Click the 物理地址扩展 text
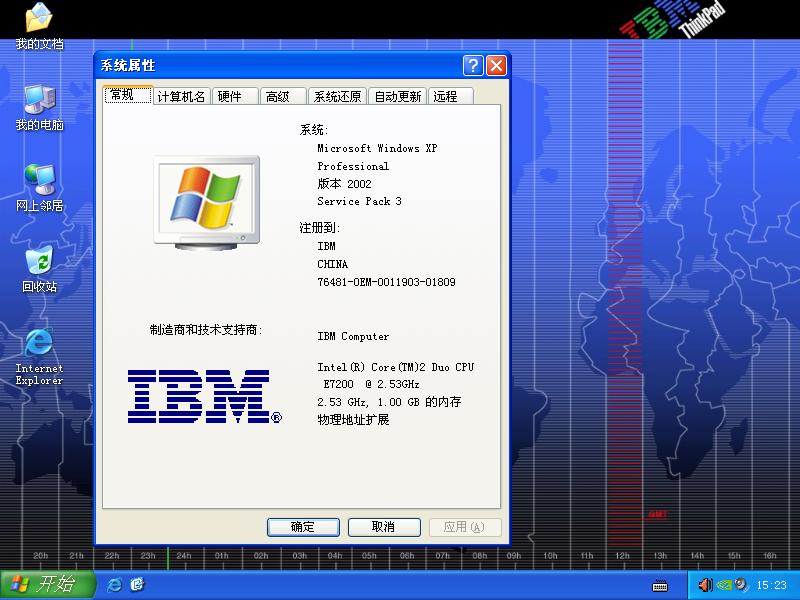 pyautogui.click(x=353, y=420)
